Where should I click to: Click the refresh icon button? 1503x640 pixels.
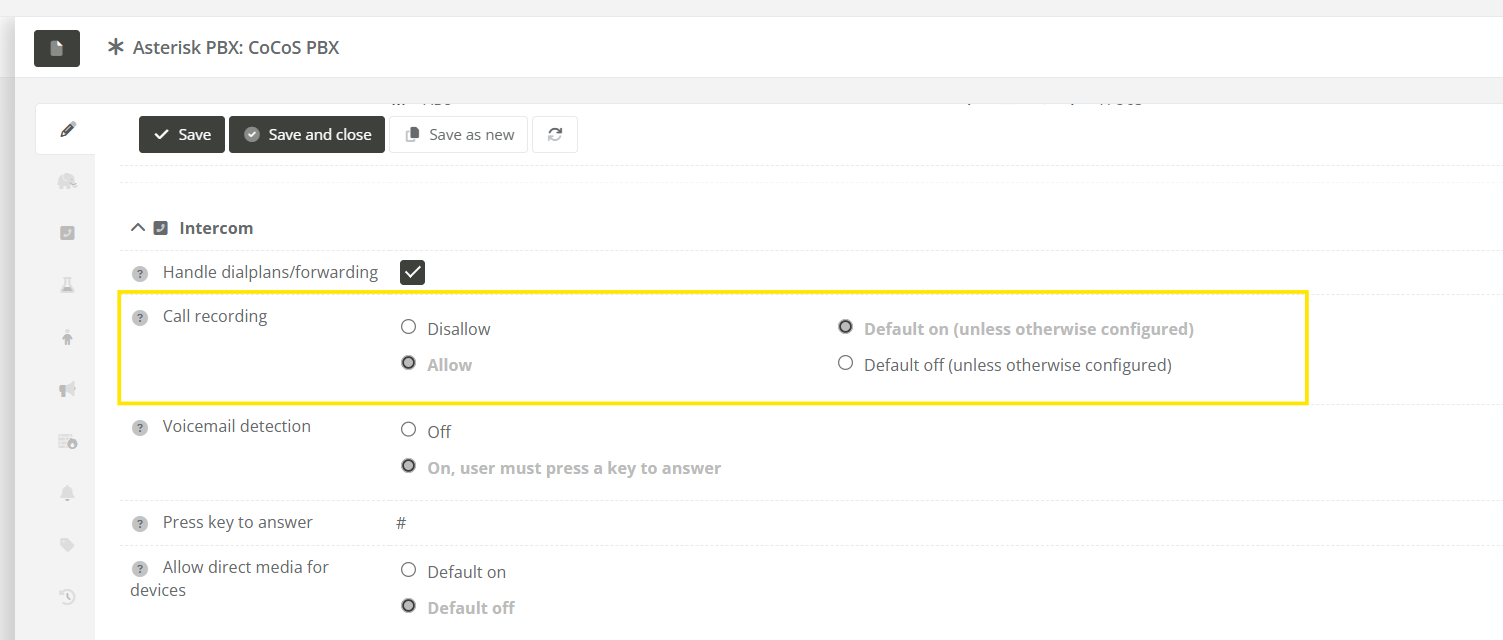pos(555,135)
